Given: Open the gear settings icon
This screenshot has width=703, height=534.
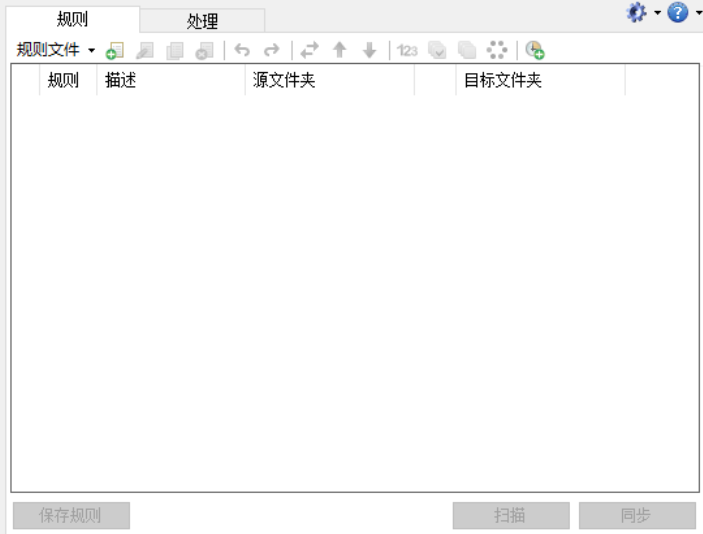Looking at the screenshot, I should 636,13.
